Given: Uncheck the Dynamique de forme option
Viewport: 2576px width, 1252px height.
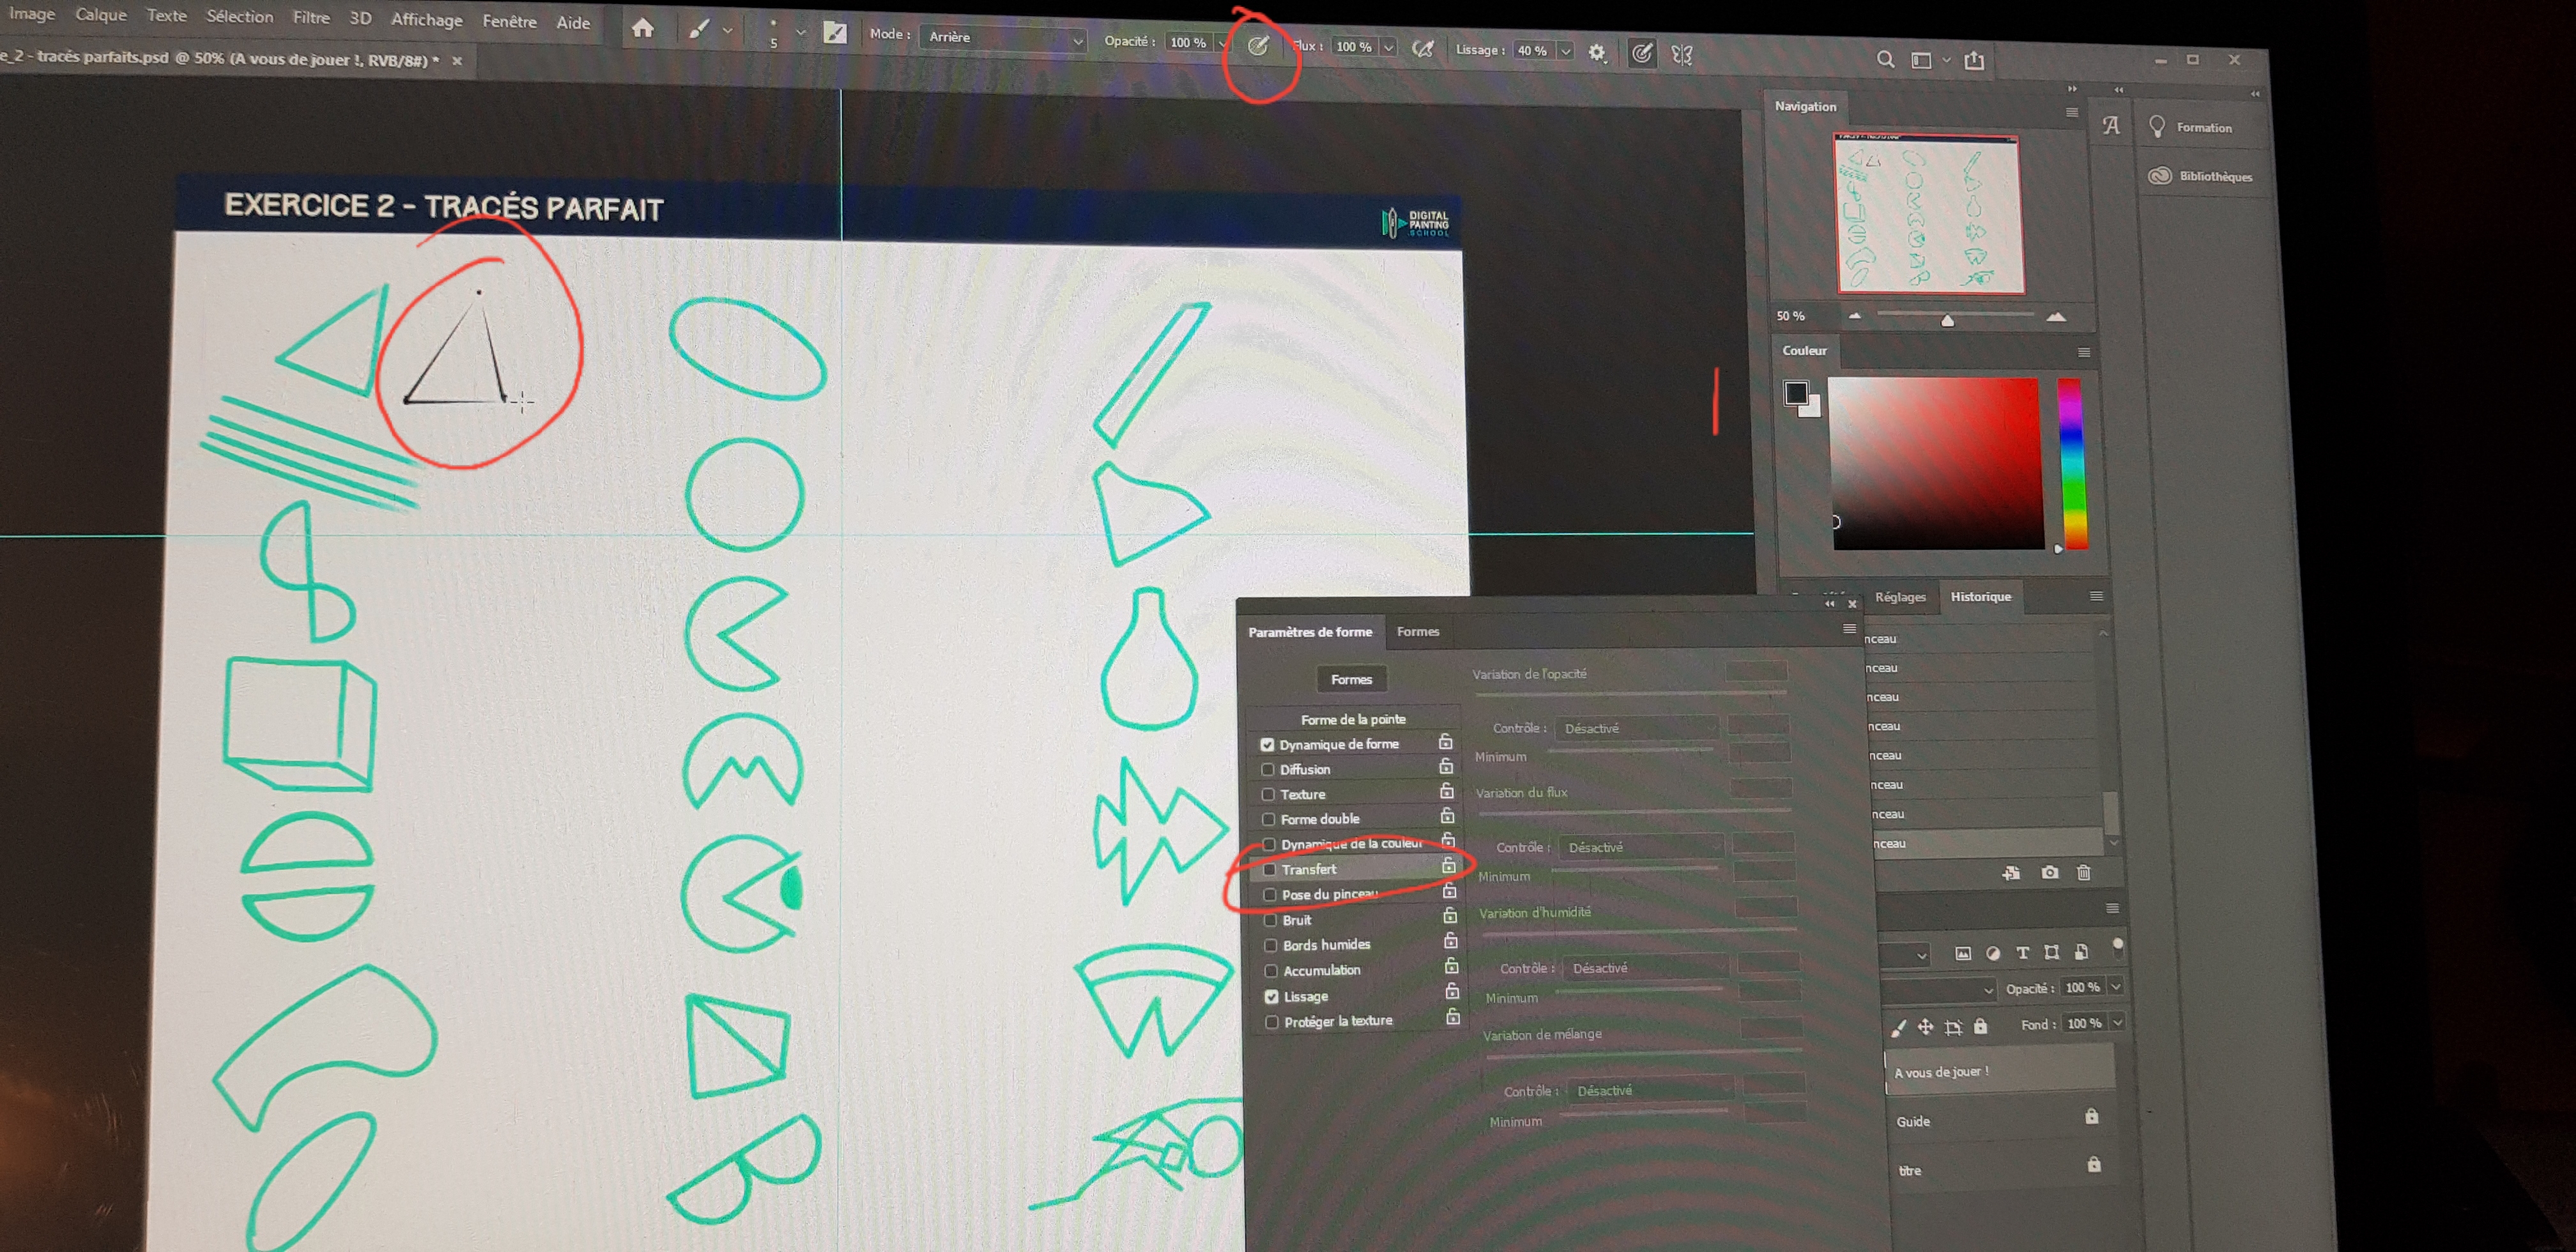Looking at the screenshot, I should click(1267, 745).
